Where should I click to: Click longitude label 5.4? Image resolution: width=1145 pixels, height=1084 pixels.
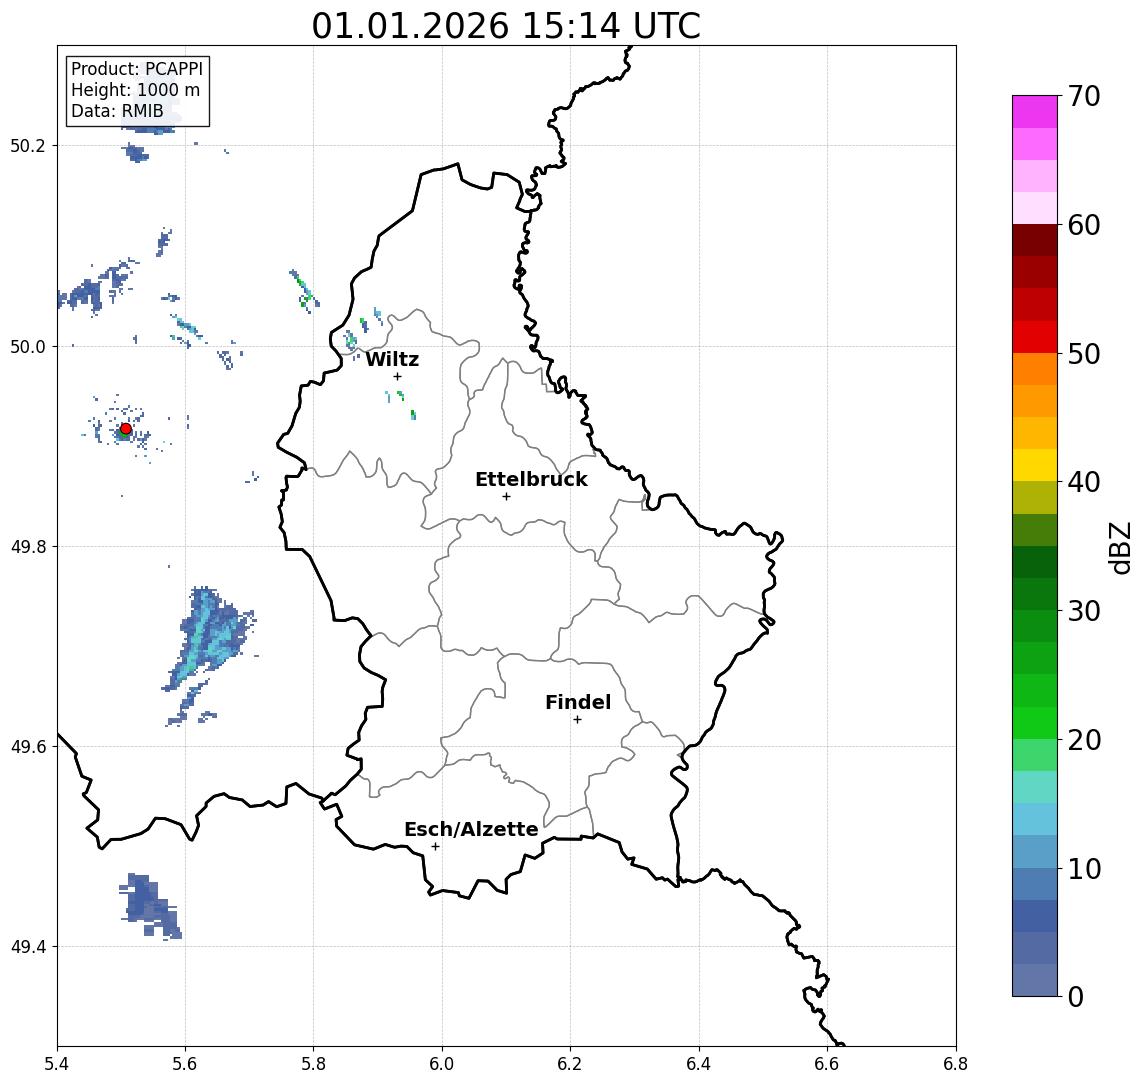pos(57,1064)
